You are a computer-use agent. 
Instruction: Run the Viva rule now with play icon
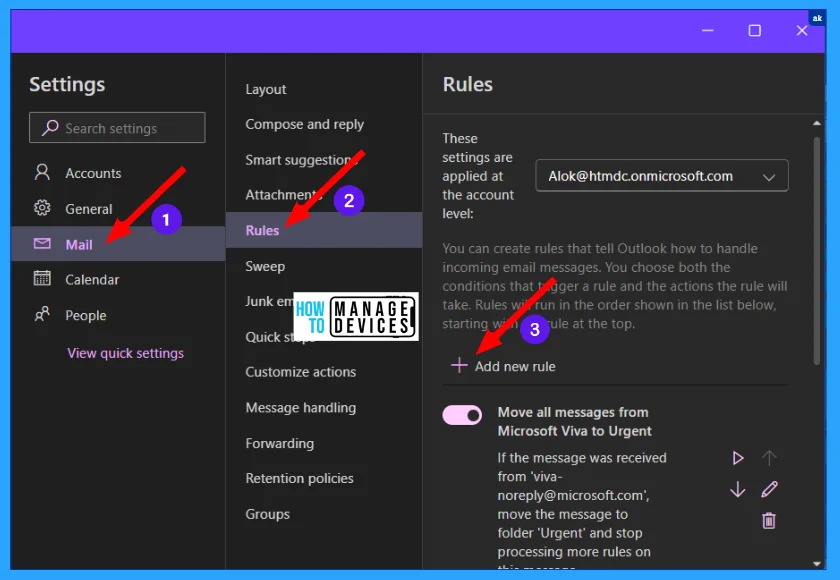[x=738, y=458]
